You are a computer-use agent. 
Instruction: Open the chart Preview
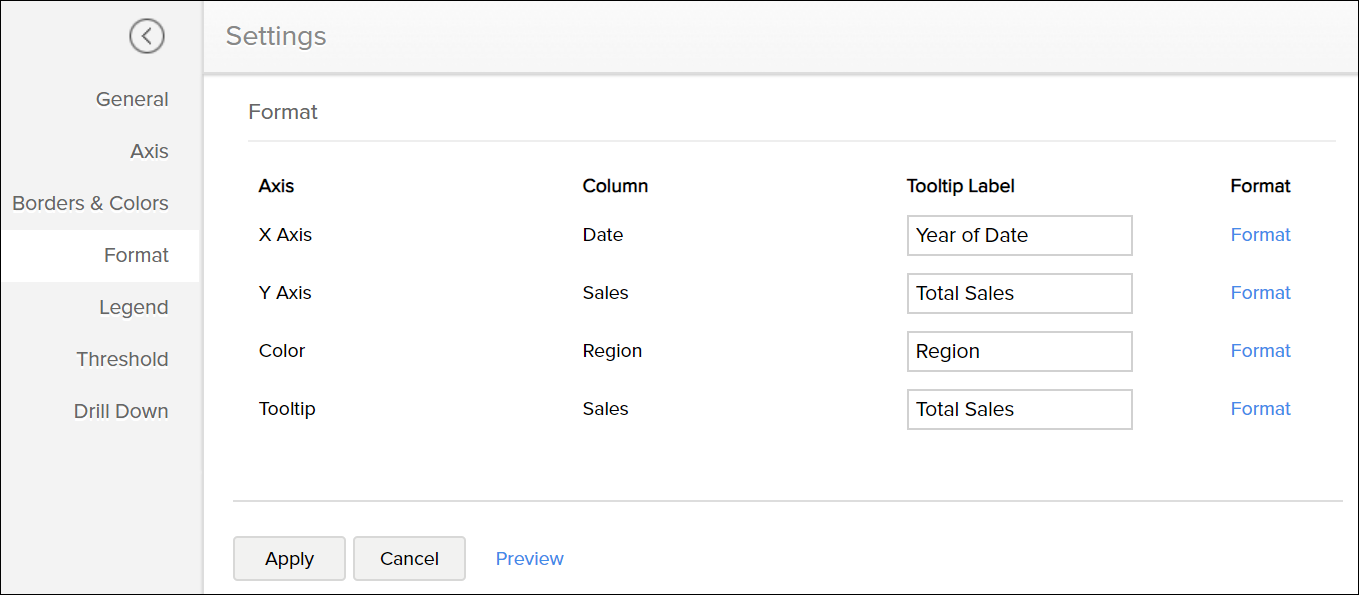529,558
